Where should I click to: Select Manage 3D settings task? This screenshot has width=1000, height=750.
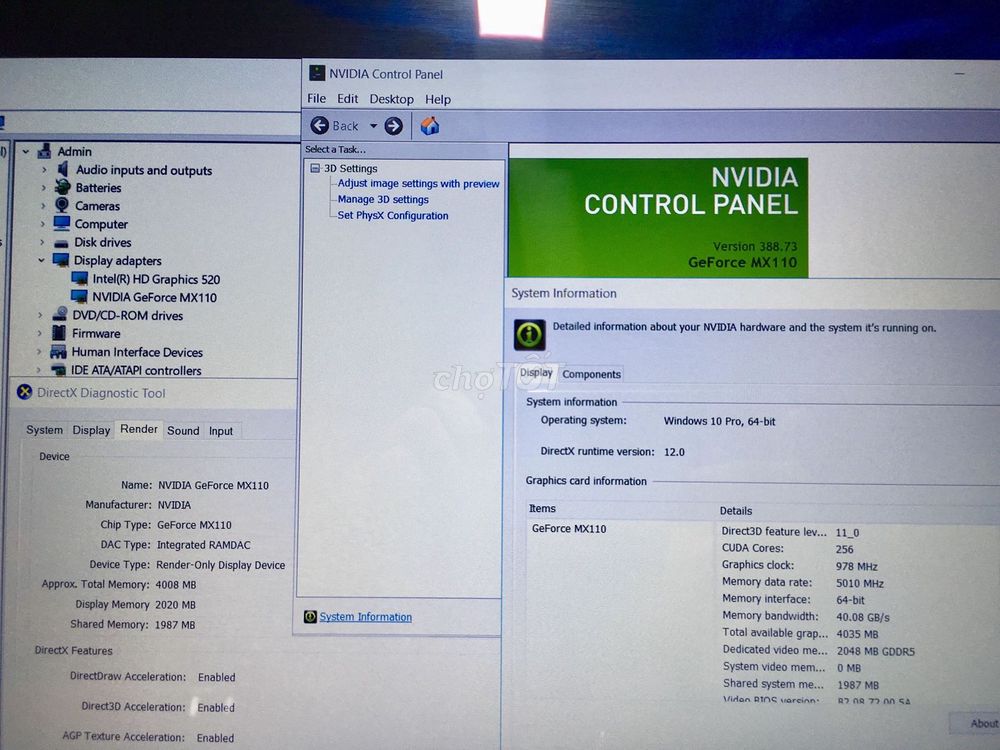(383, 200)
